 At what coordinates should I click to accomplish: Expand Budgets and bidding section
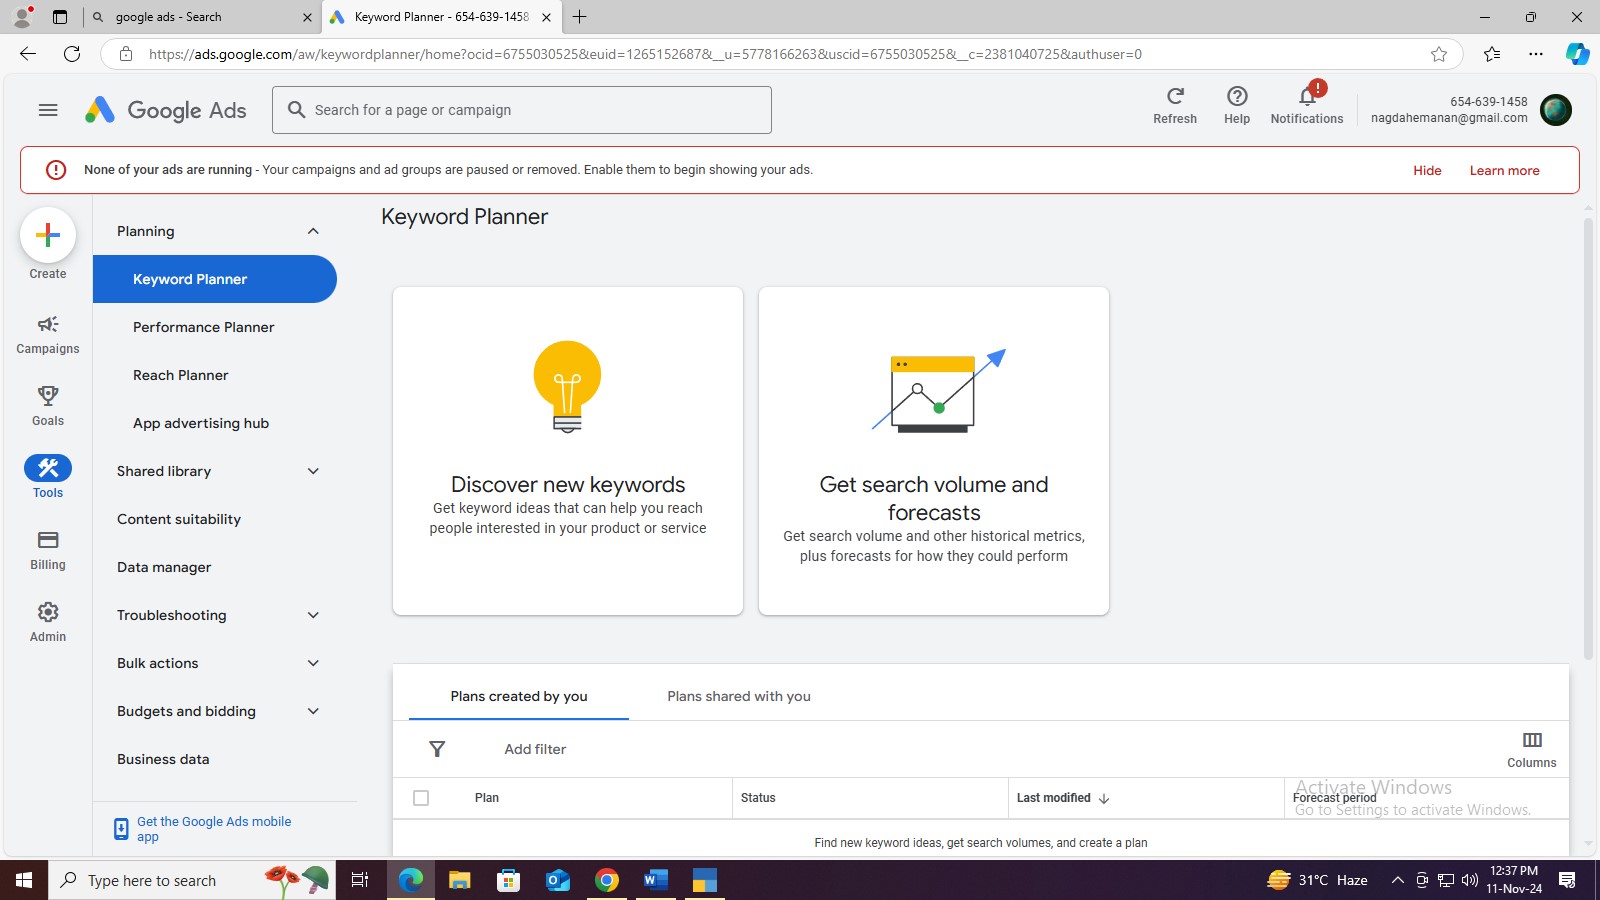[x=313, y=711]
